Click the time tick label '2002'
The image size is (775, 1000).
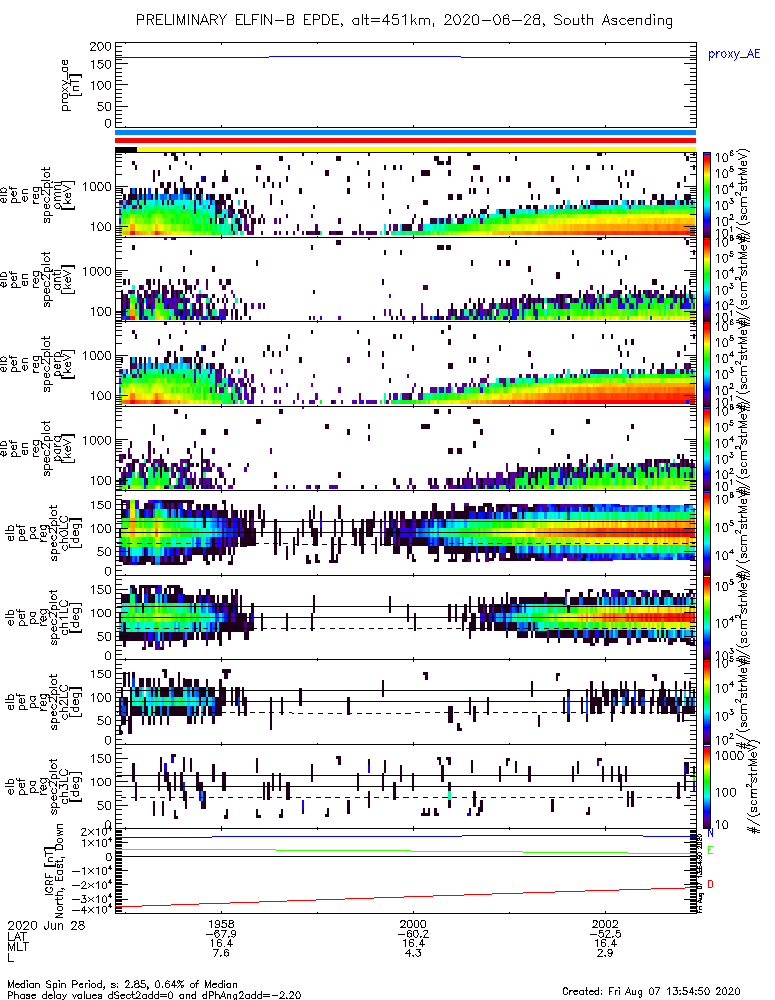tap(605, 924)
